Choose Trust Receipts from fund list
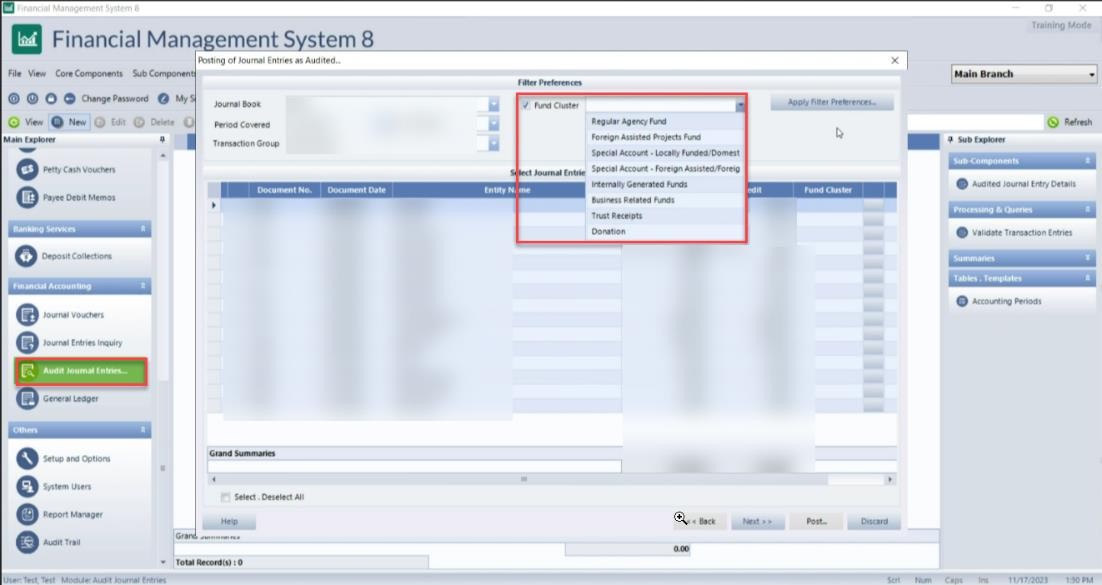1102x585 pixels. 617,216
